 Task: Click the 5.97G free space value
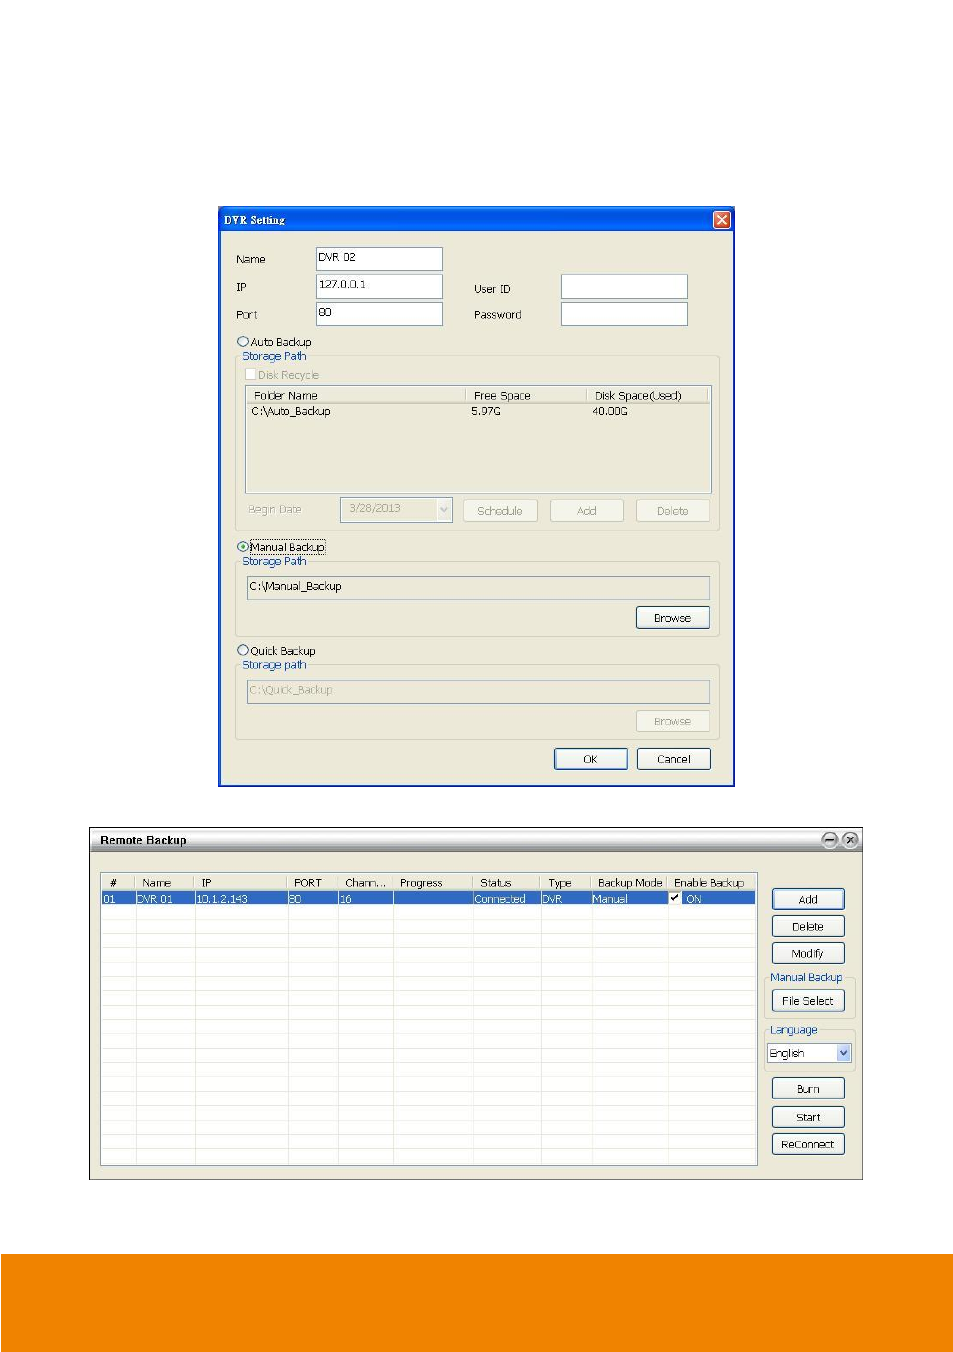(x=486, y=411)
